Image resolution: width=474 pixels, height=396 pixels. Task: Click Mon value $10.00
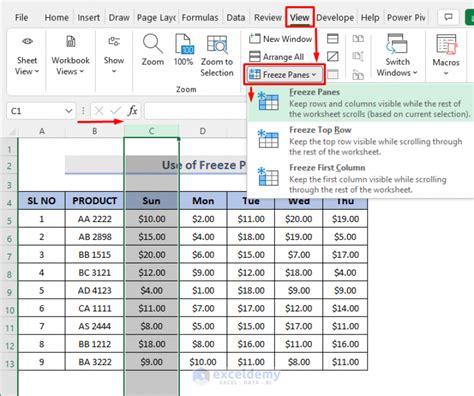pos(203,362)
